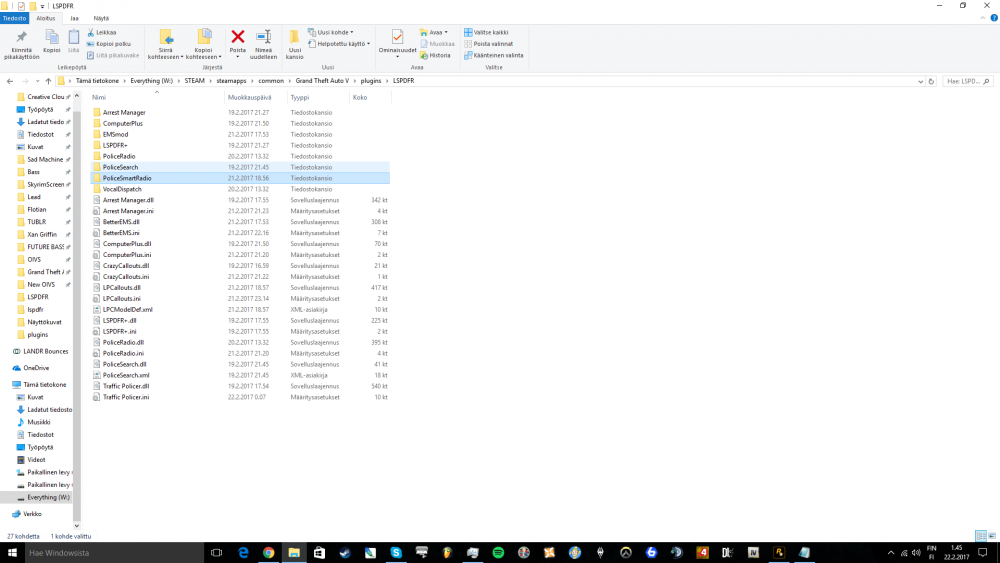Screen dimensions: 1000x563
Task: Open address bar history dropdown
Action: (920, 82)
